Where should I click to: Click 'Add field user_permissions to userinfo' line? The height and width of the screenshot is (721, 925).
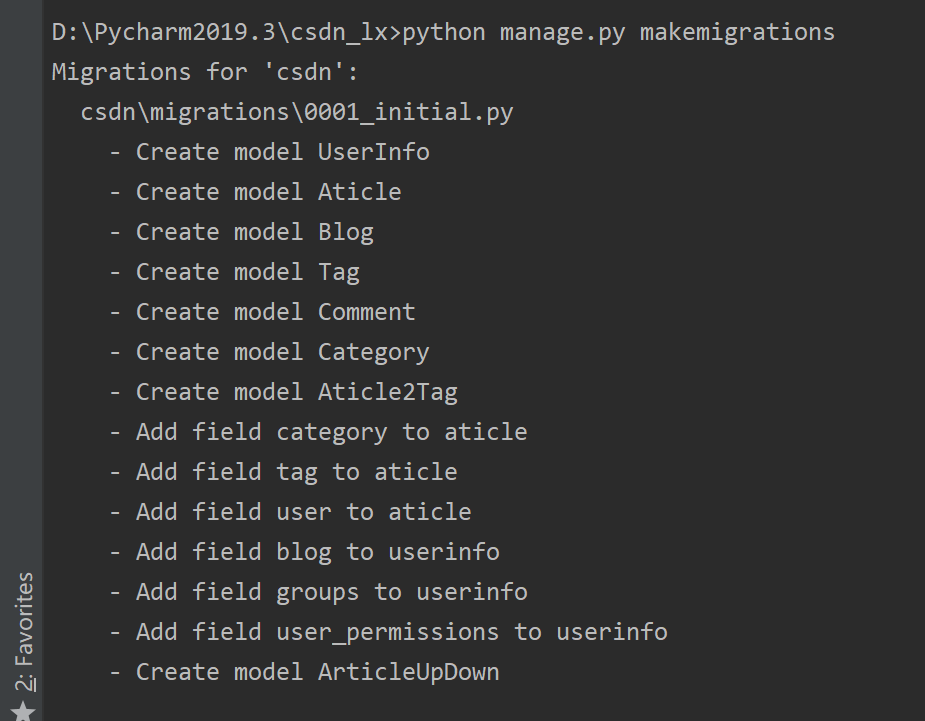click(x=388, y=632)
